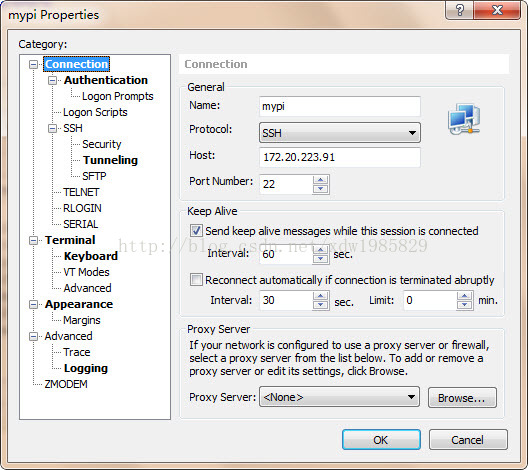This screenshot has height=470, width=528.
Task: Increase the Limit minutes spinner
Action: [x=465, y=296]
